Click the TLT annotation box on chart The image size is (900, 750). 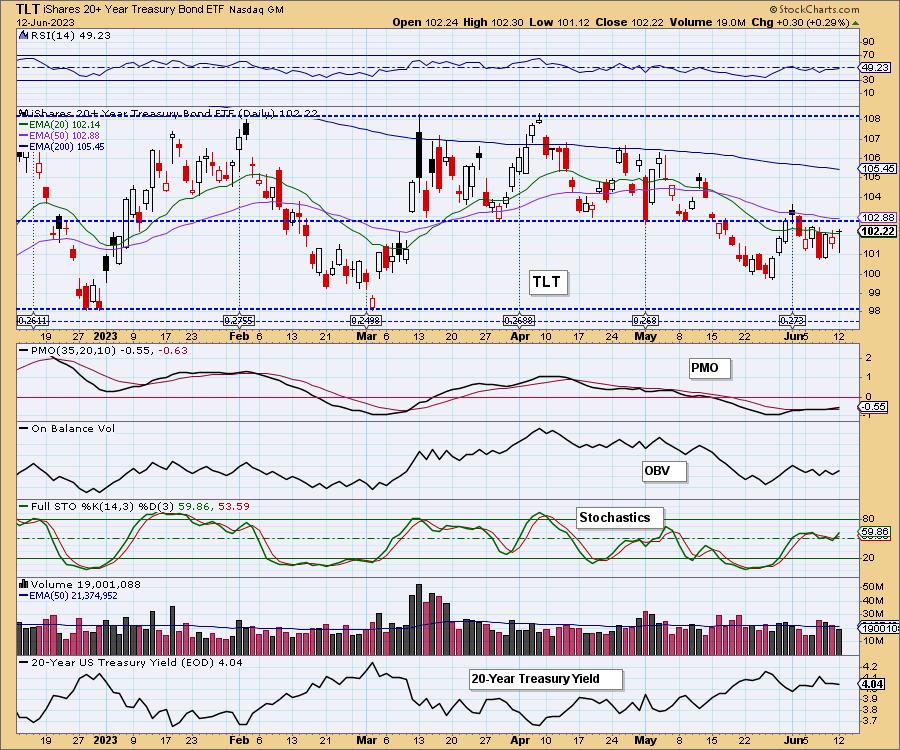549,282
